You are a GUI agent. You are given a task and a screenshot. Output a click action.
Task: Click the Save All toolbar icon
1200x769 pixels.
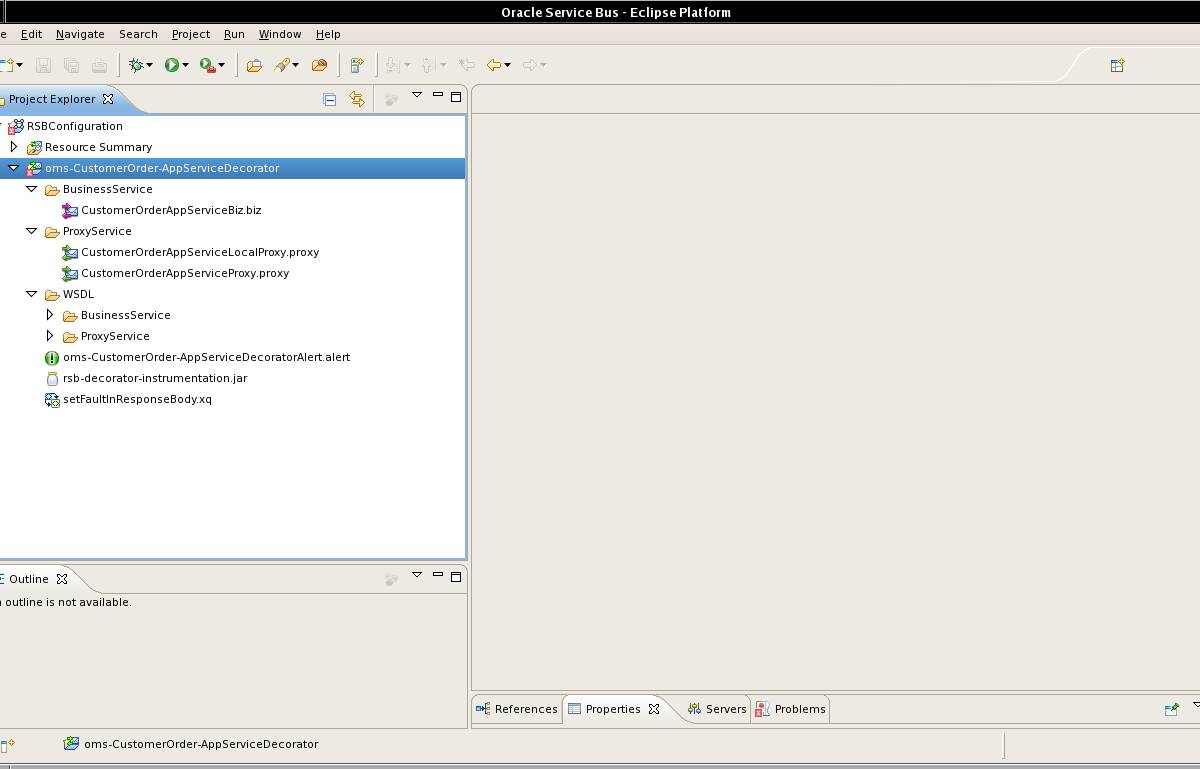pyautogui.click(x=71, y=65)
